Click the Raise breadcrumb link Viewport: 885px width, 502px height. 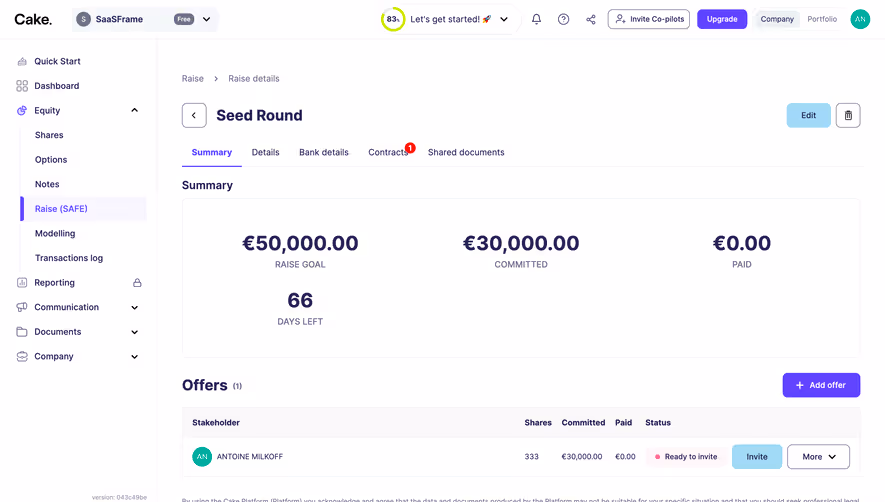pos(192,78)
